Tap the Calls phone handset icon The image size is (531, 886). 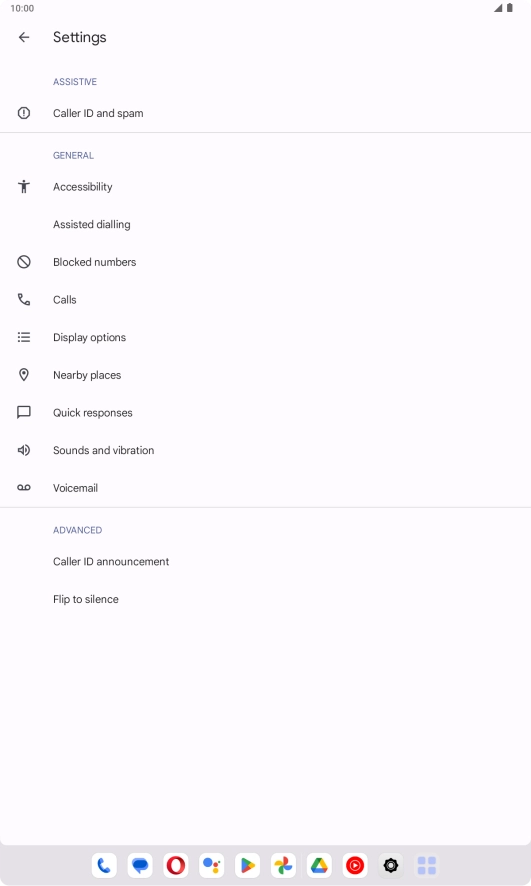(24, 299)
